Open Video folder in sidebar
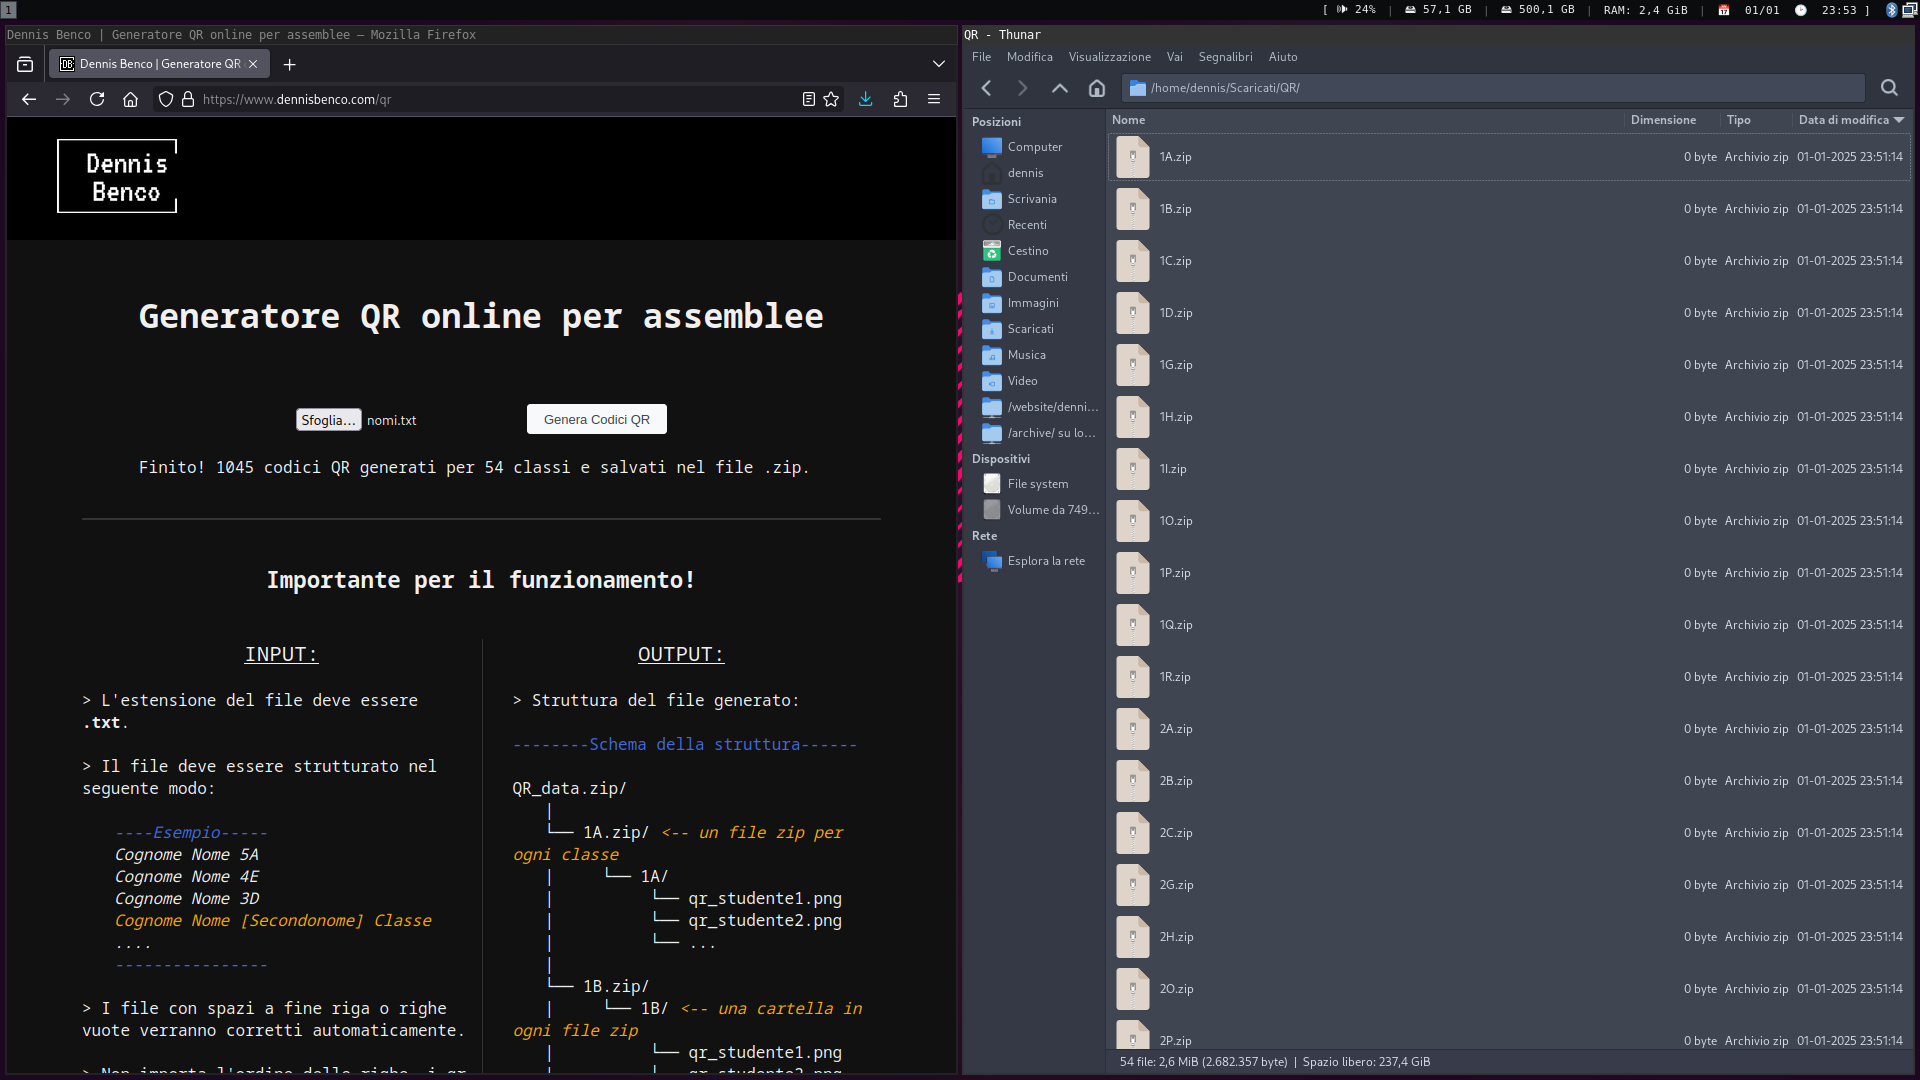The width and height of the screenshot is (1920, 1080). point(1035,381)
